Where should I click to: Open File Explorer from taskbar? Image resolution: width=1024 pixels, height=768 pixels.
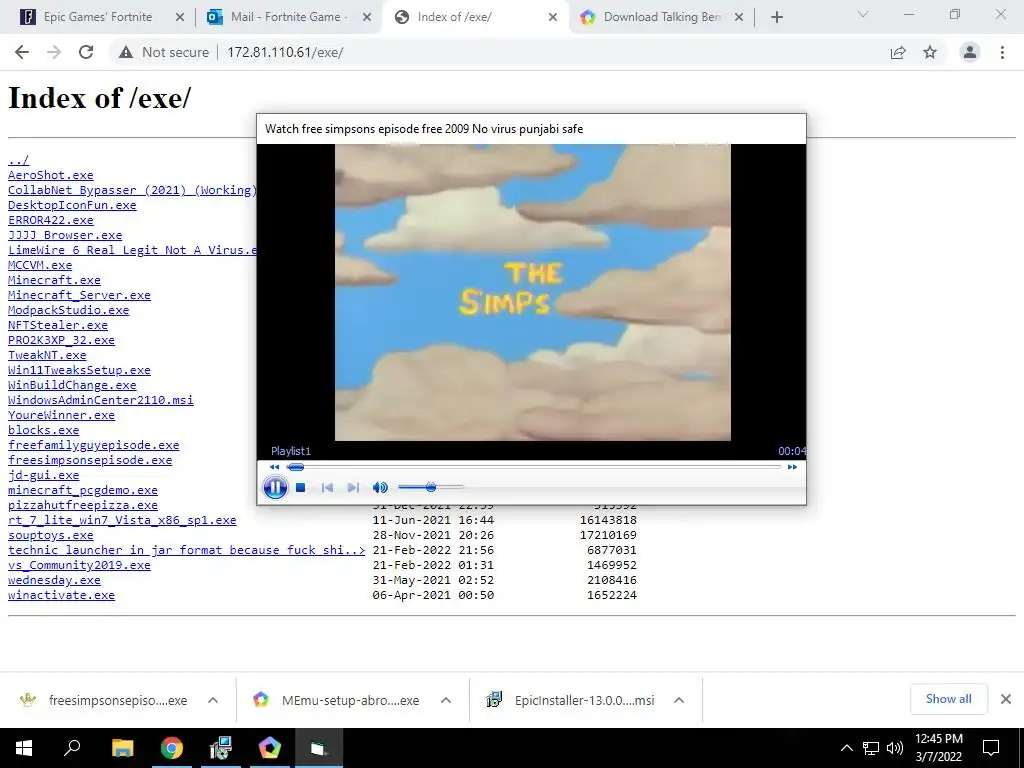pos(122,748)
